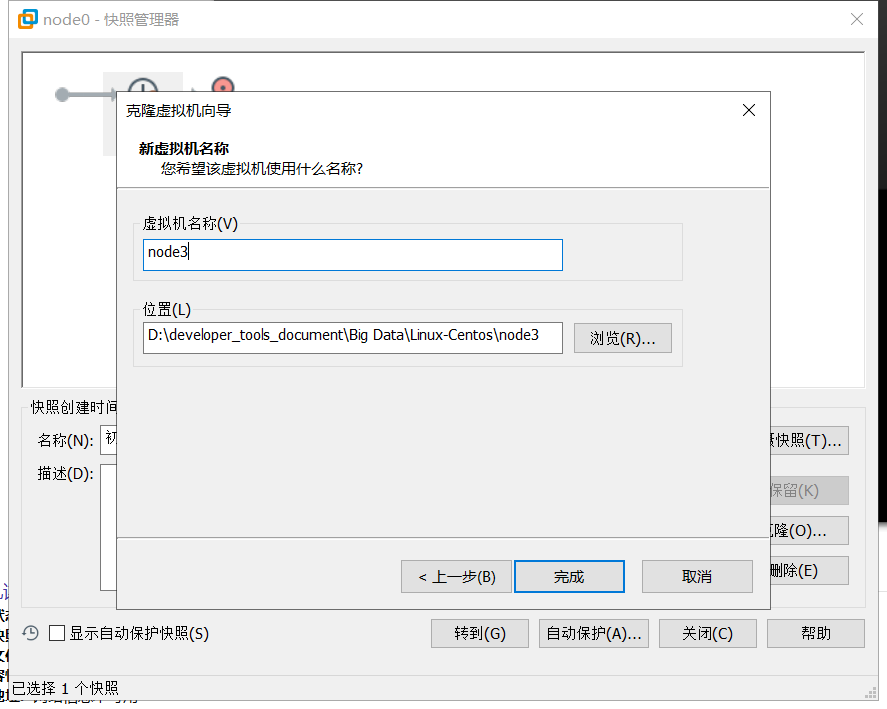Open help using the 帮助 button
The height and width of the screenshot is (709, 887).
click(x=815, y=633)
